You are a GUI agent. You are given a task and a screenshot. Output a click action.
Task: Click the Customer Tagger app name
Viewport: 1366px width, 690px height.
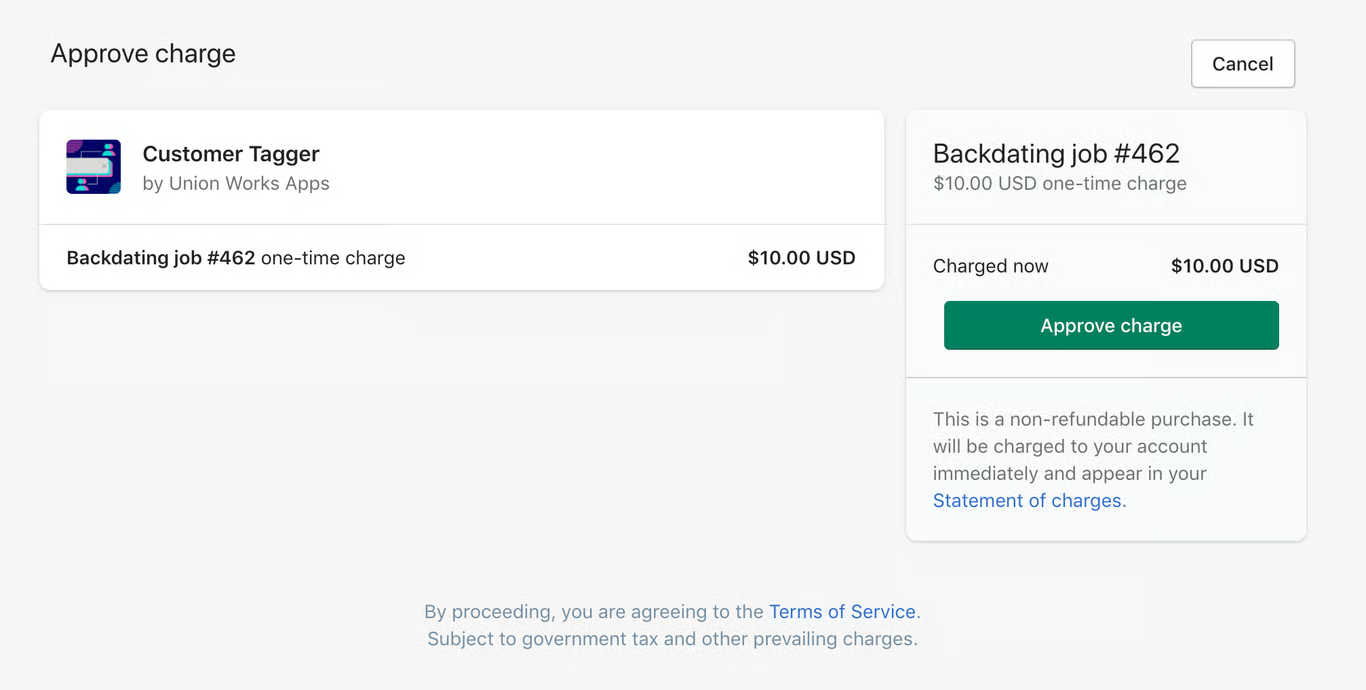pos(231,154)
